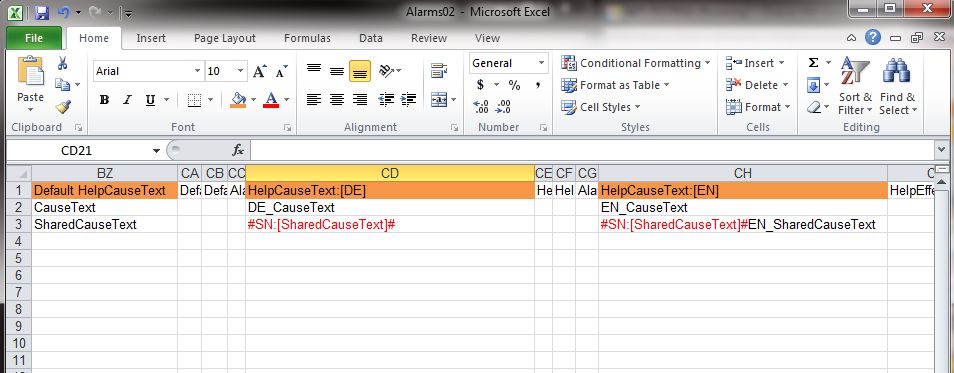Apply Comma Style format
The image size is (954, 373).
[538, 85]
